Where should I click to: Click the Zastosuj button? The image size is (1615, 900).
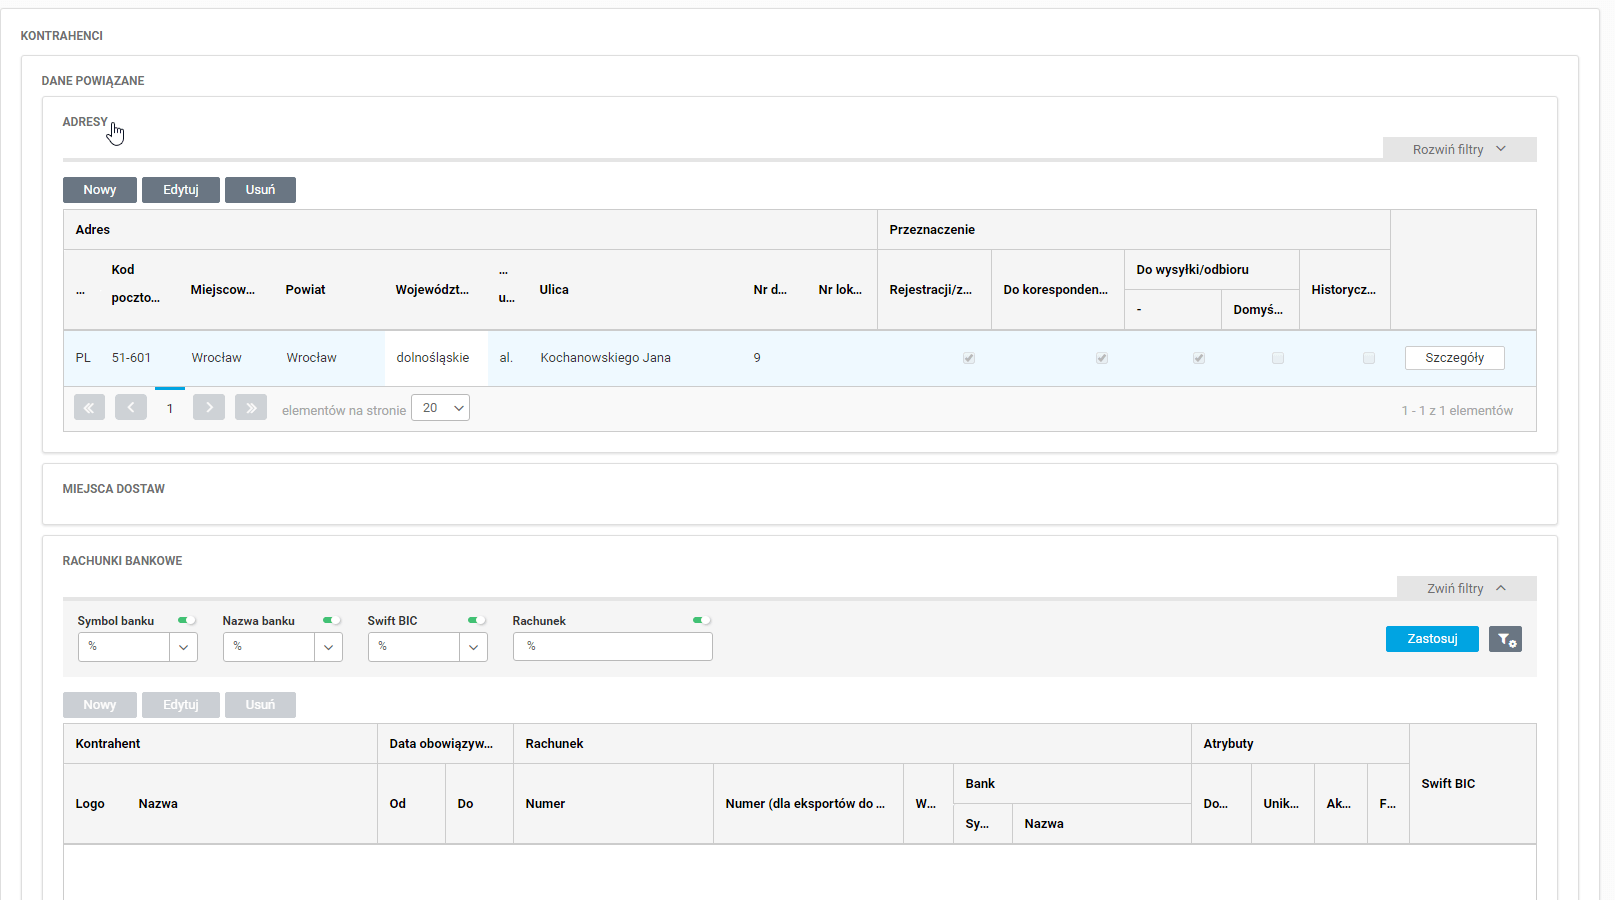coord(1432,639)
